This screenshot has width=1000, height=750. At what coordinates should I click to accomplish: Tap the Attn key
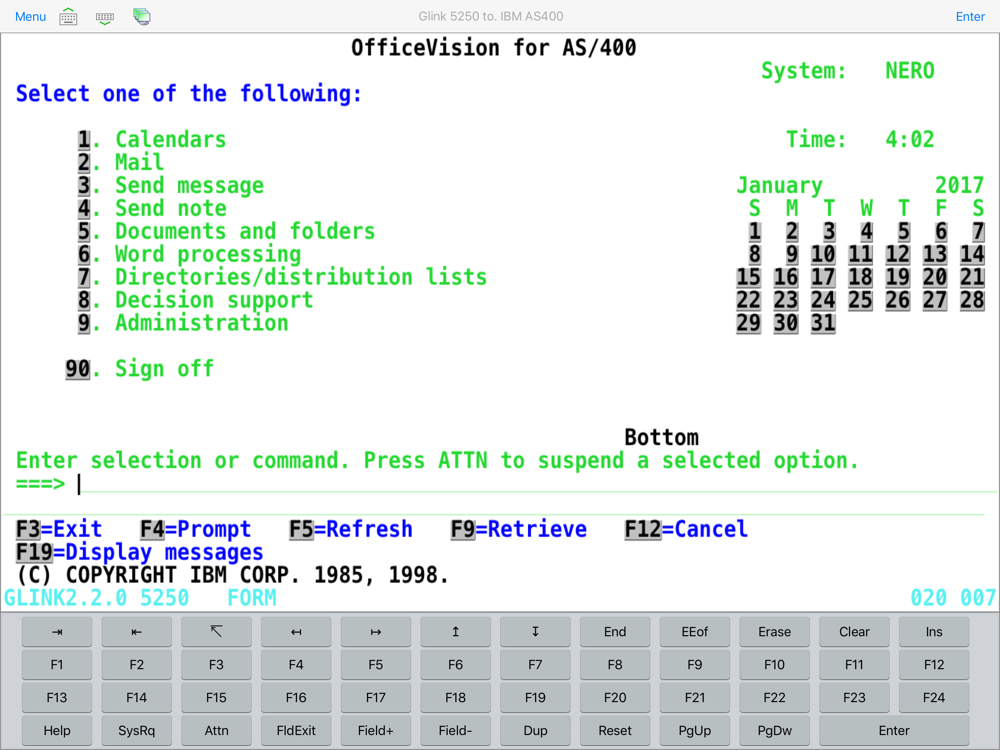pyautogui.click(x=216, y=731)
